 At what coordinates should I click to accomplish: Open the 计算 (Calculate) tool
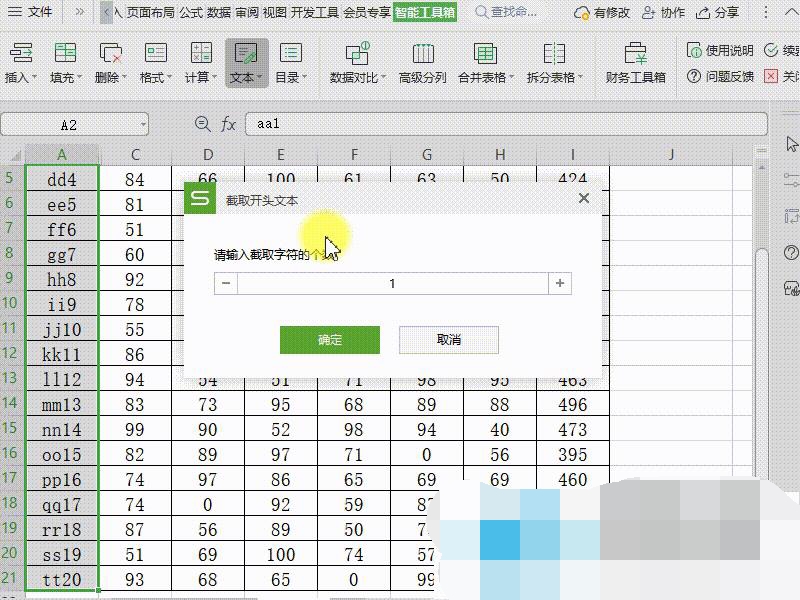tap(200, 62)
